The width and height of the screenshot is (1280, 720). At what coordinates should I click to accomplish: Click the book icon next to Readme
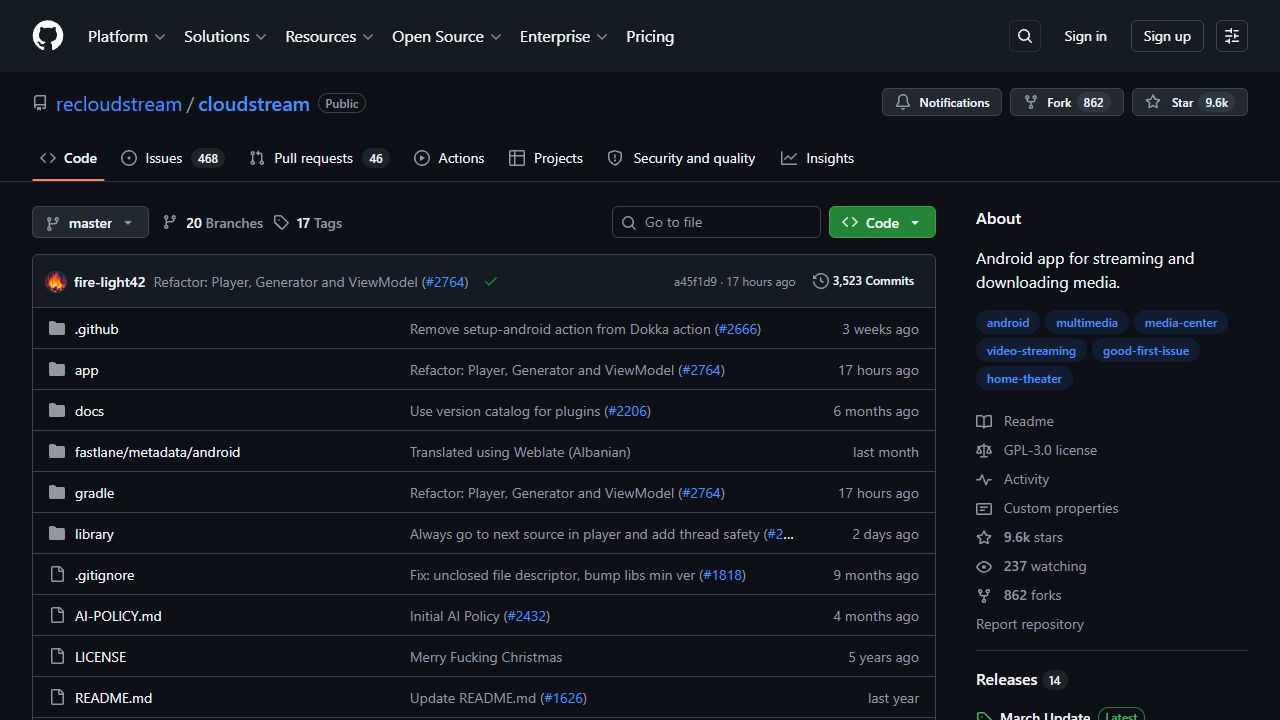pyautogui.click(x=984, y=422)
